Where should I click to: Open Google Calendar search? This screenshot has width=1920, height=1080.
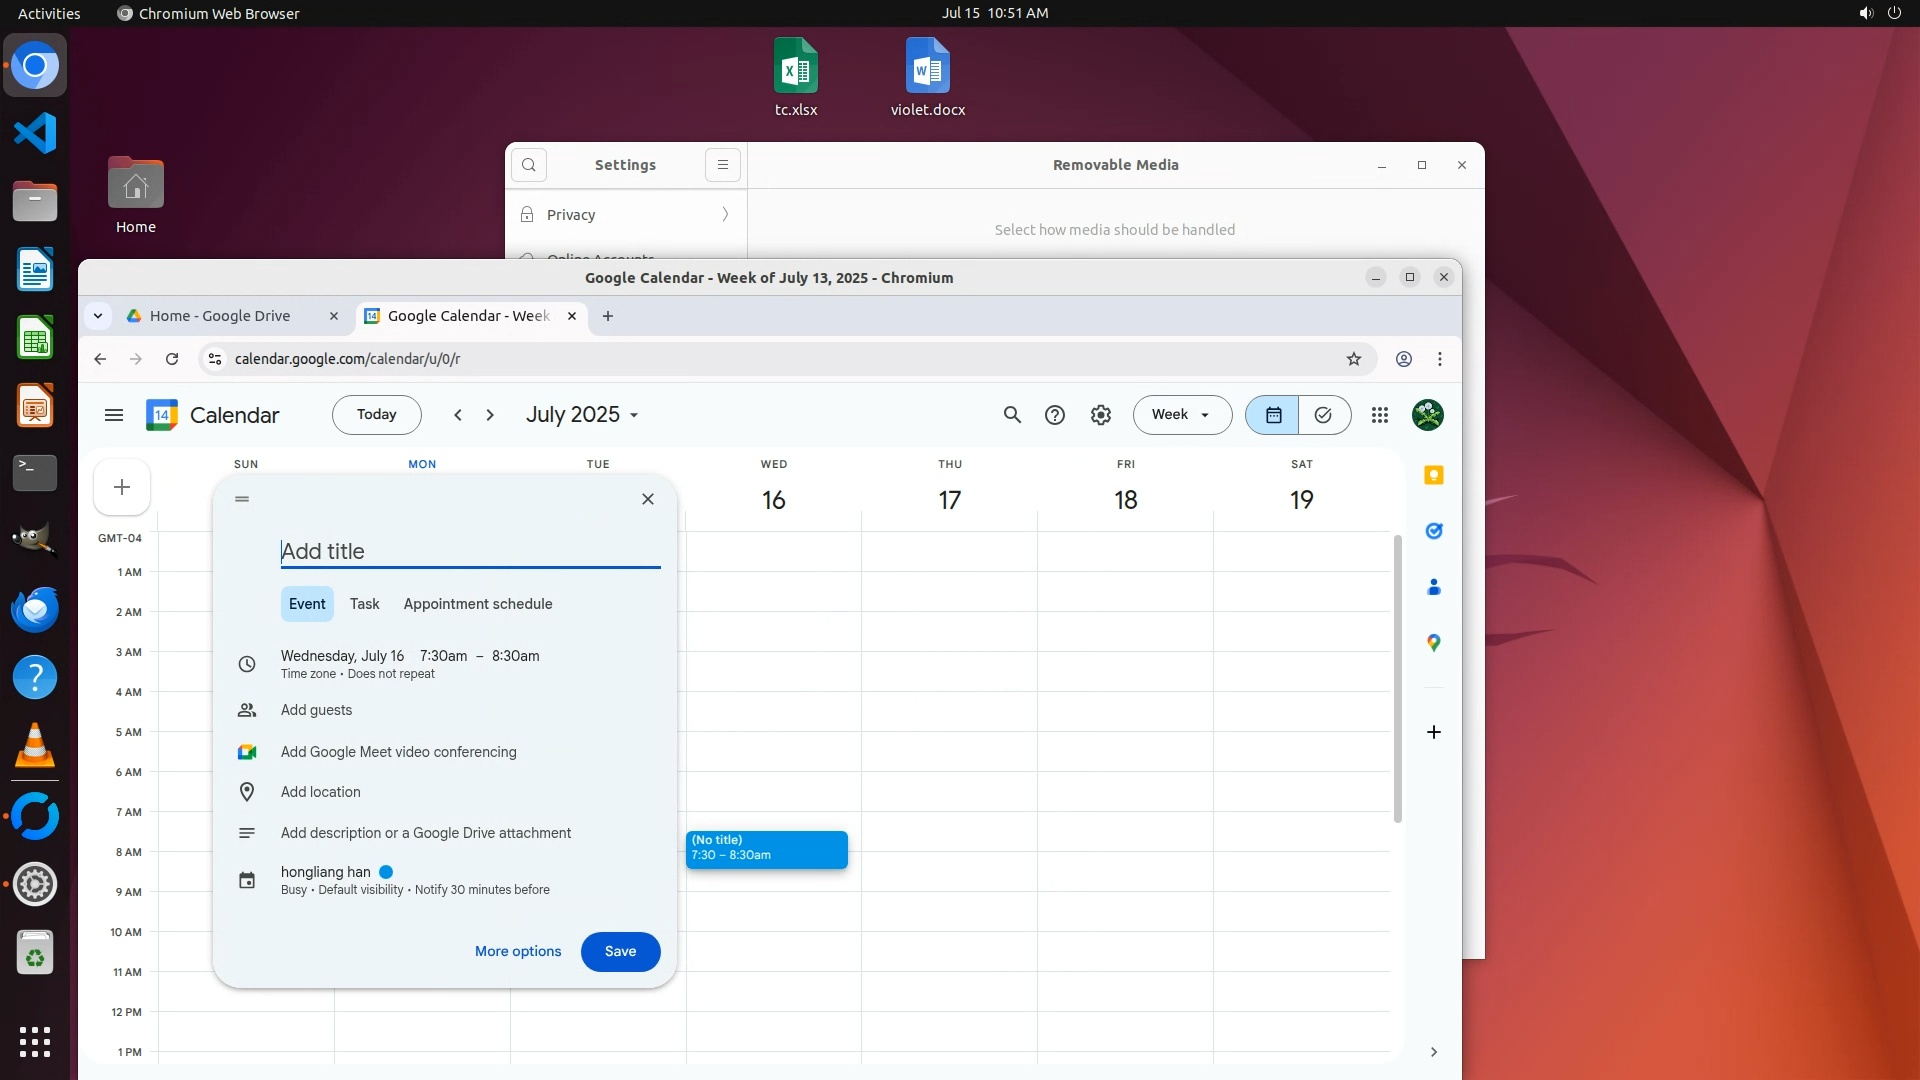[1012, 415]
